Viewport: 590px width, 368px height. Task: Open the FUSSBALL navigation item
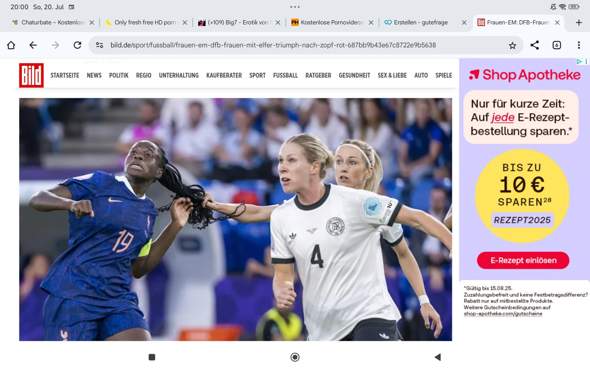click(x=285, y=75)
